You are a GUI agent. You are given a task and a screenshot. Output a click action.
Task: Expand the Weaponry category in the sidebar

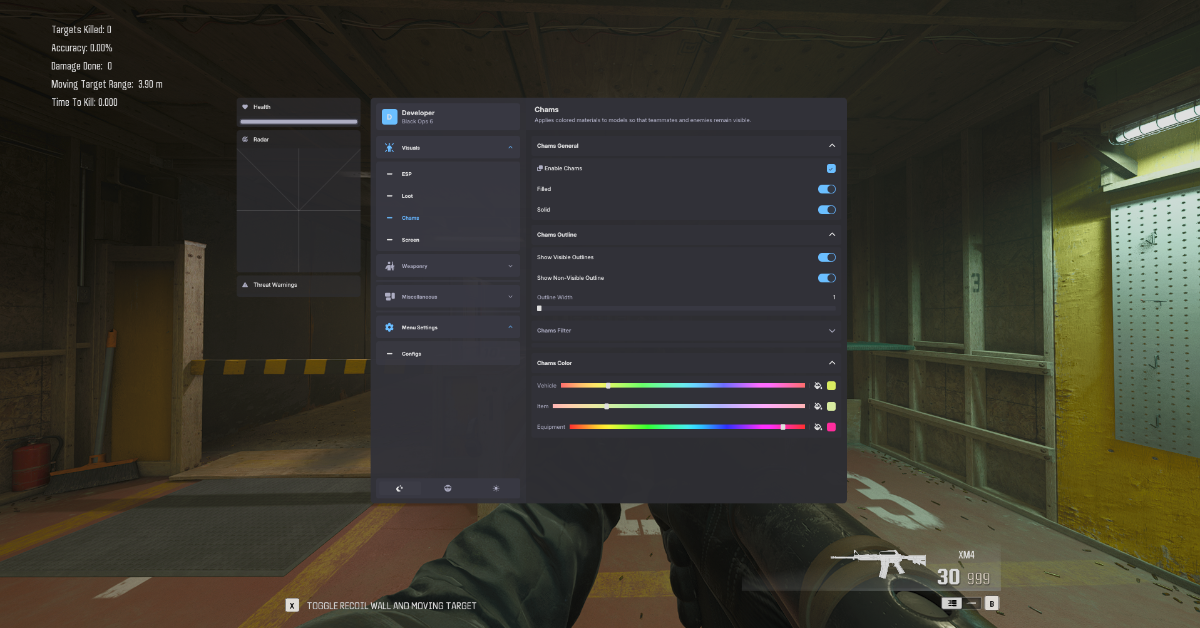(x=448, y=266)
